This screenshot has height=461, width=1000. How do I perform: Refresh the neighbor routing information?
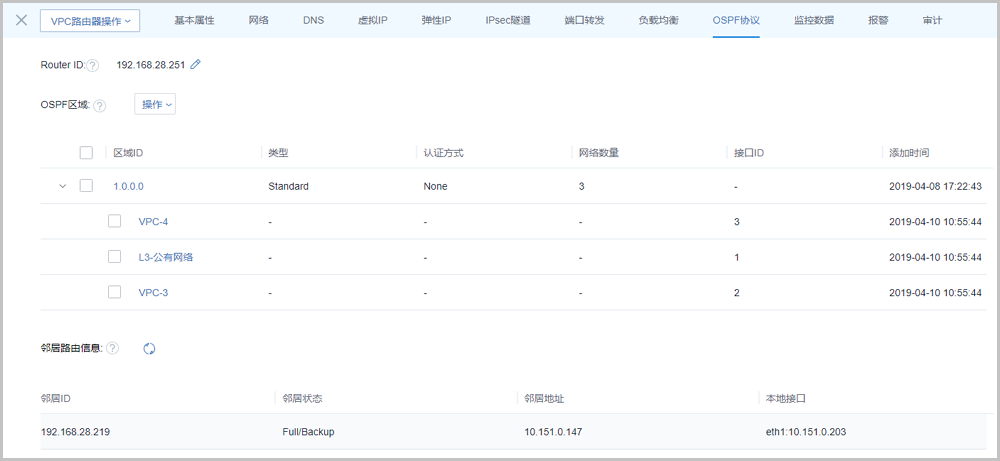[149, 348]
